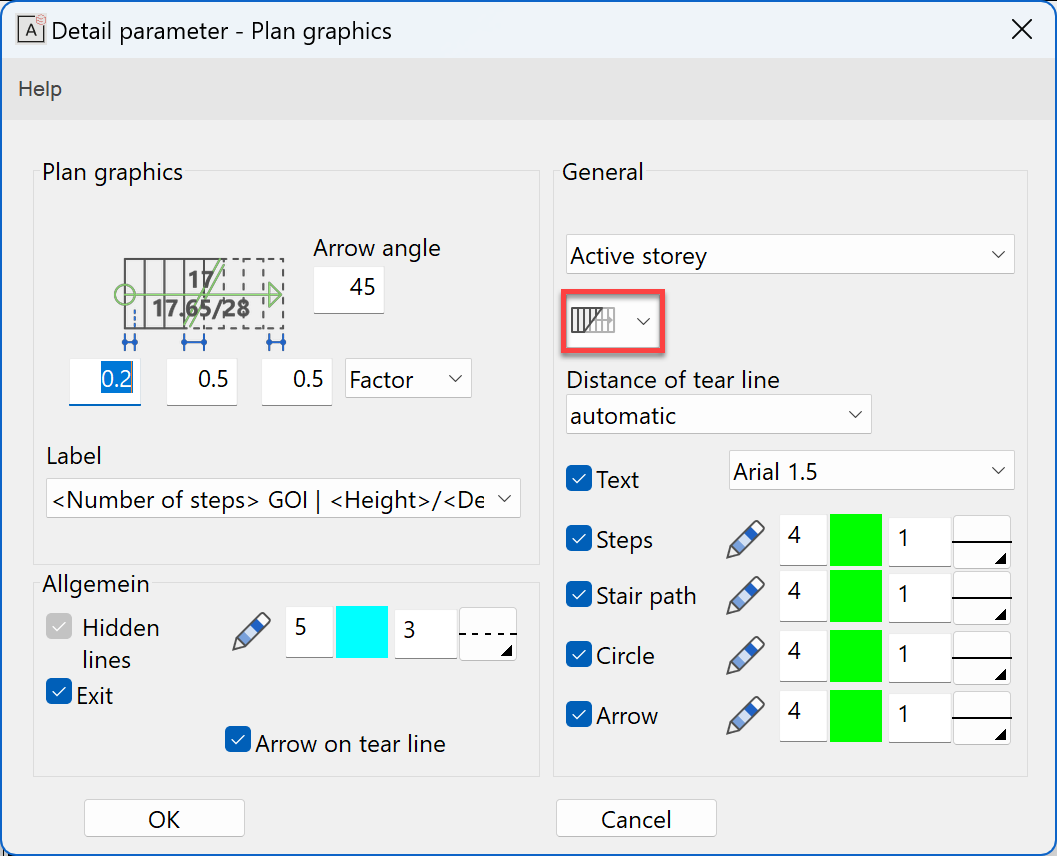Open the Distance of tear line dropdown
Screen dimensions: 1057x856
tap(718, 415)
